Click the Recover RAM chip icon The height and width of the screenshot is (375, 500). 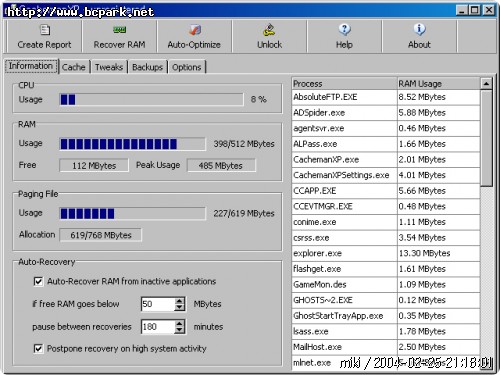pyautogui.click(x=119, y=30)
